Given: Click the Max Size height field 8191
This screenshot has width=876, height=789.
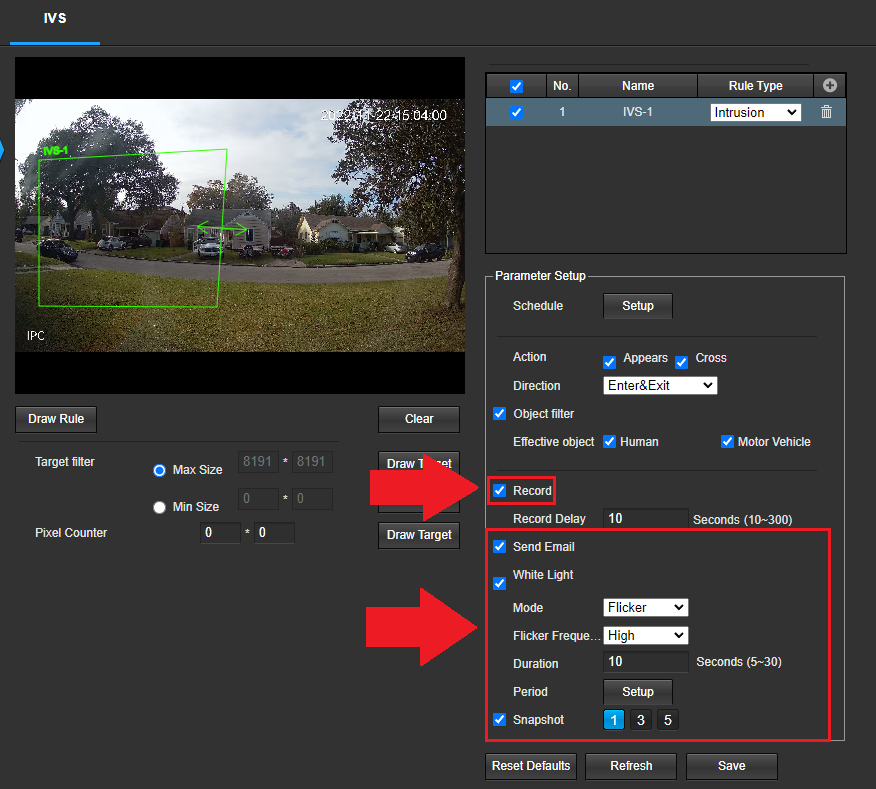Looking at the screenshot, I should tap(312, 462).
